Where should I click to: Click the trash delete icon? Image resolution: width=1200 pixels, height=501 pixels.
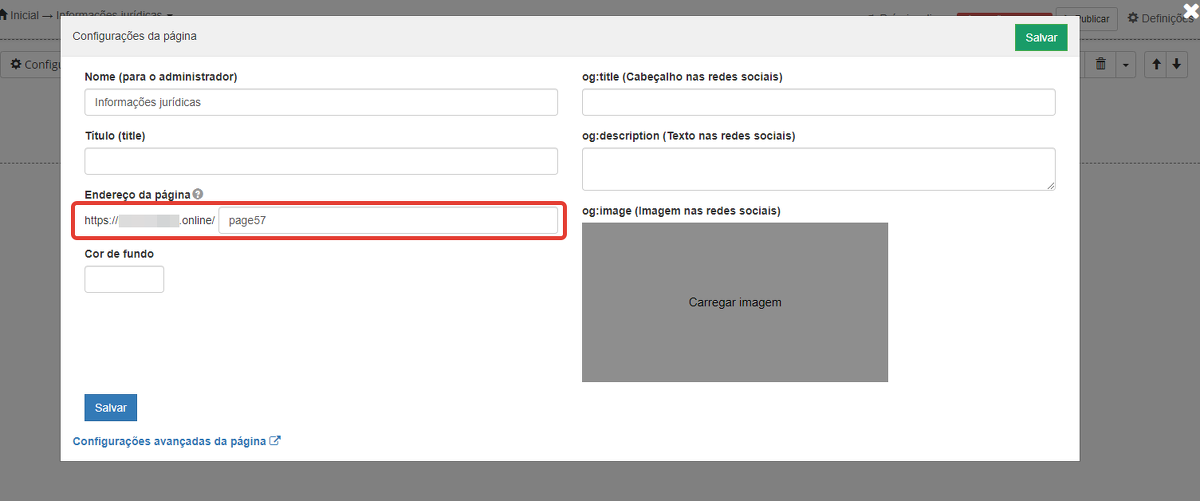[1101, 64]
